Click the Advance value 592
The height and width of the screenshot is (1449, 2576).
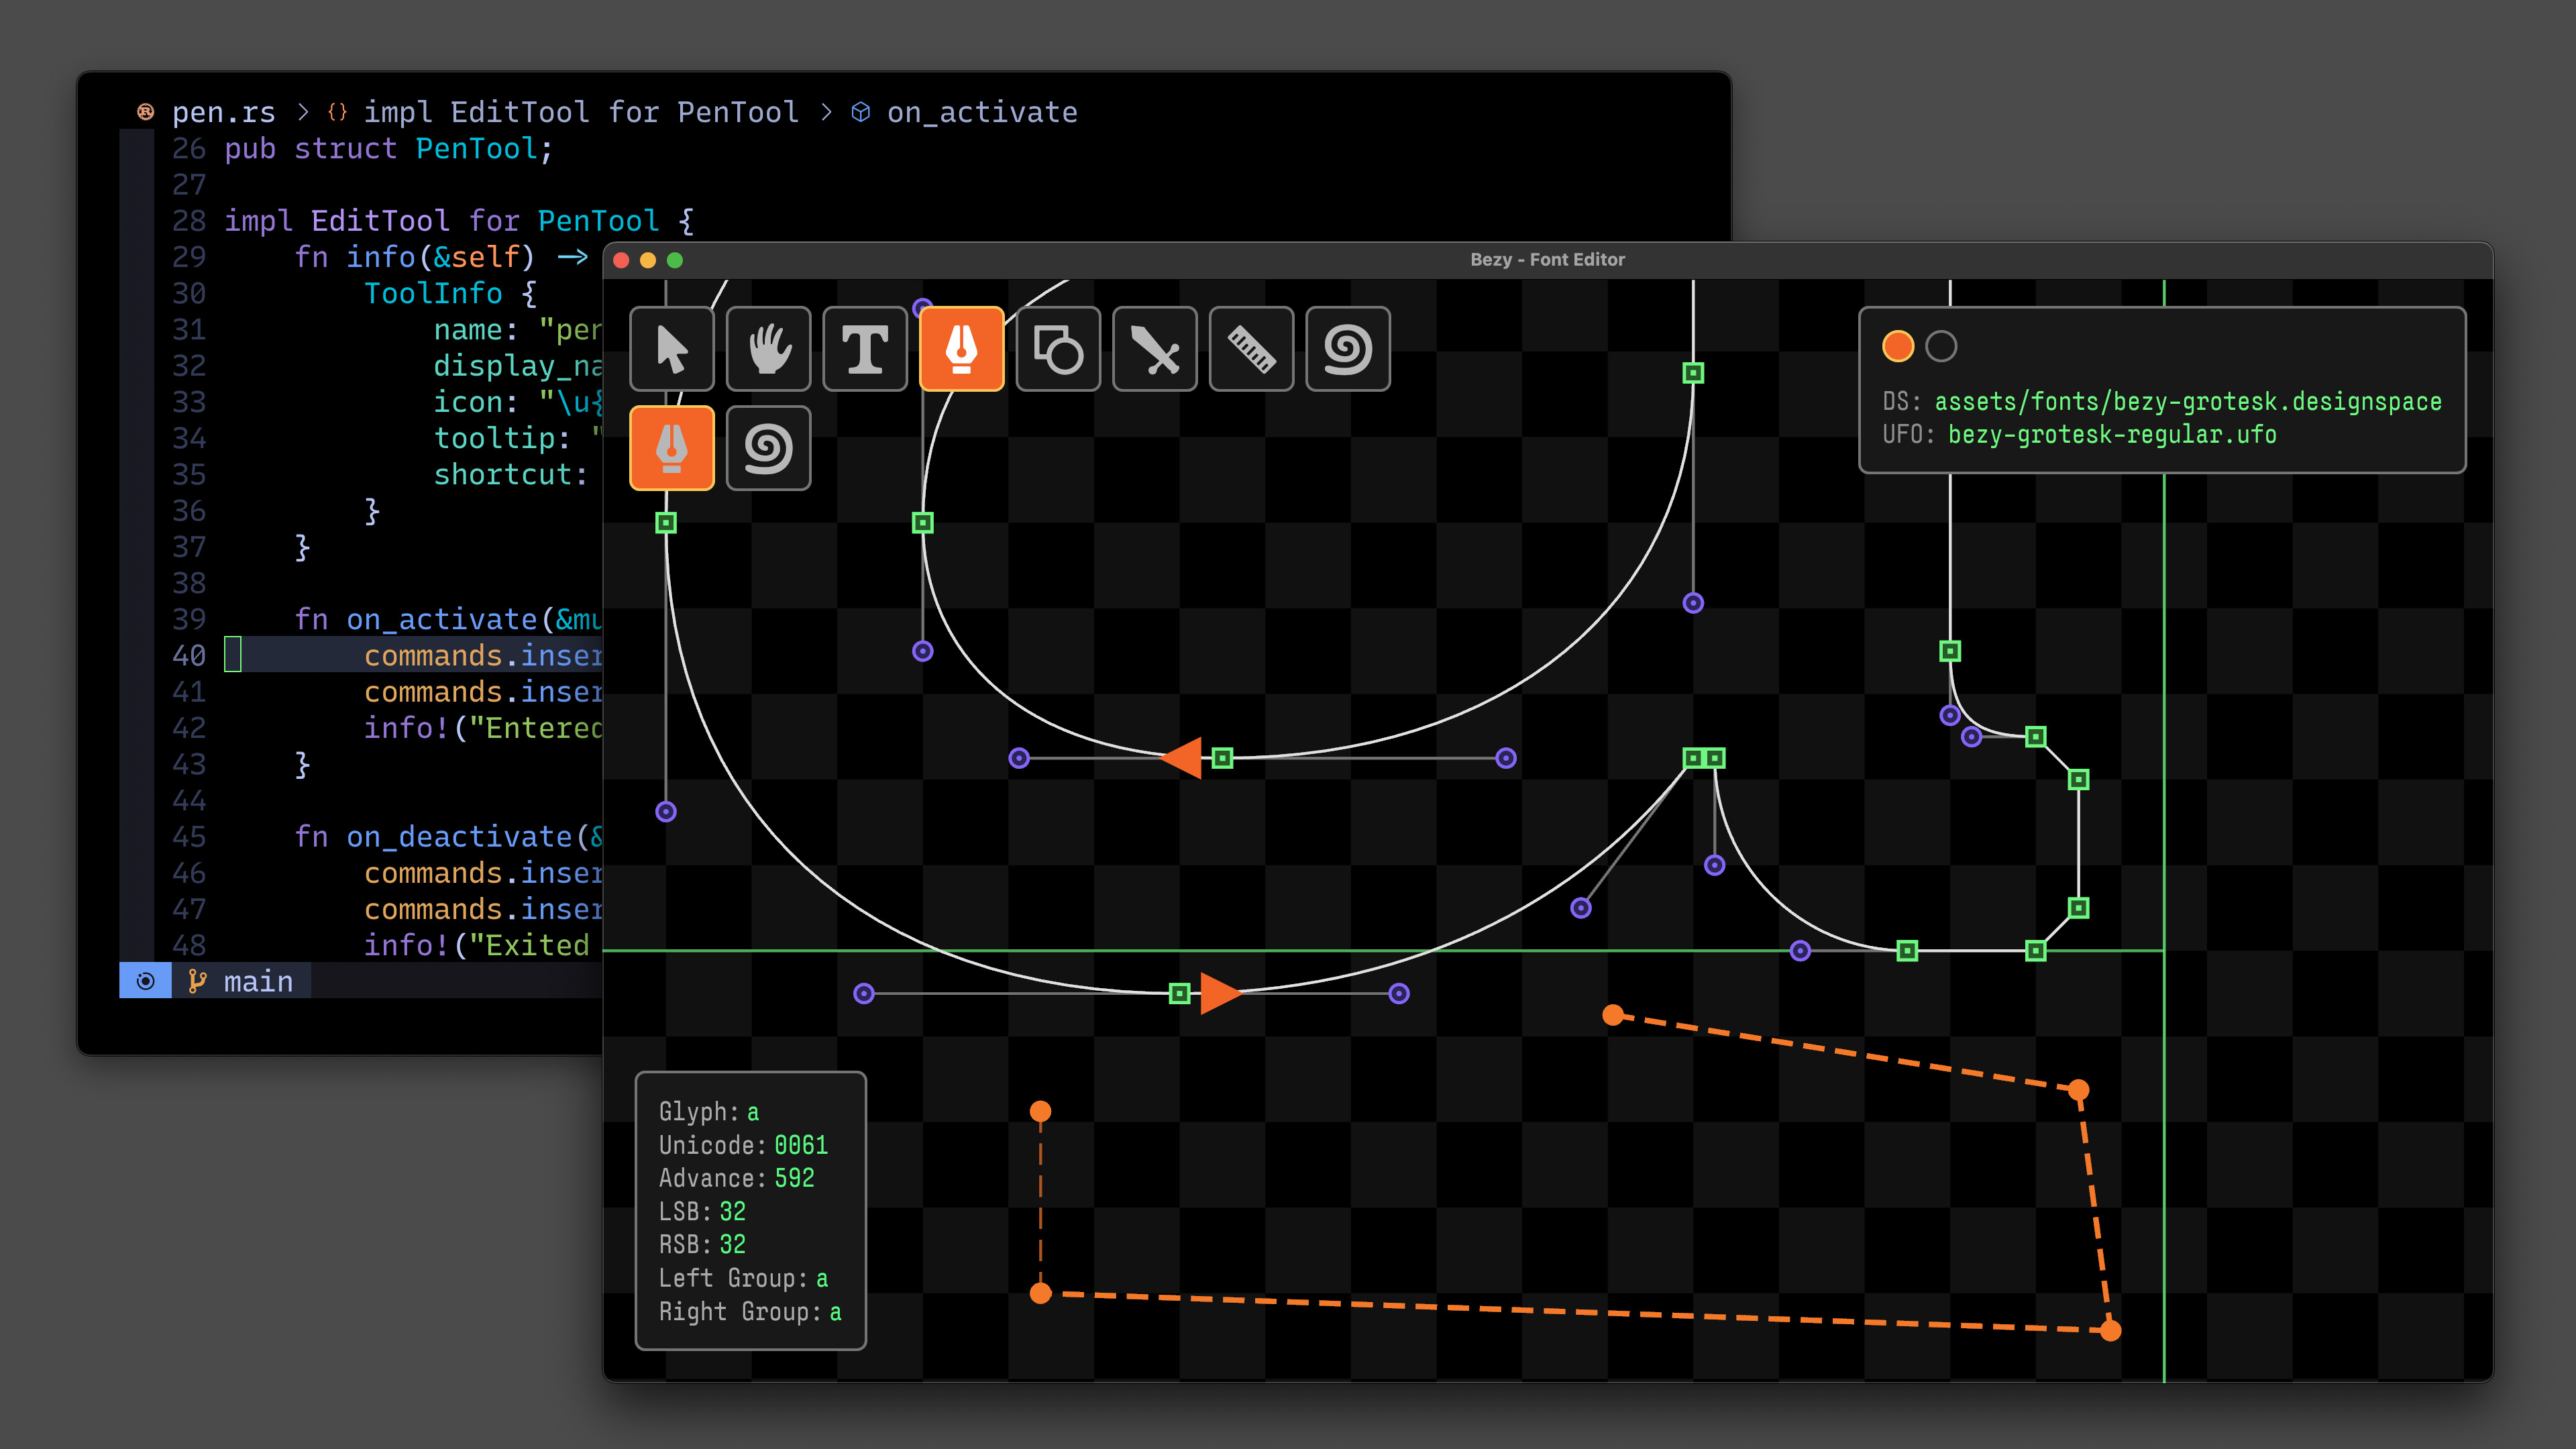click(x=794, y=1178)
